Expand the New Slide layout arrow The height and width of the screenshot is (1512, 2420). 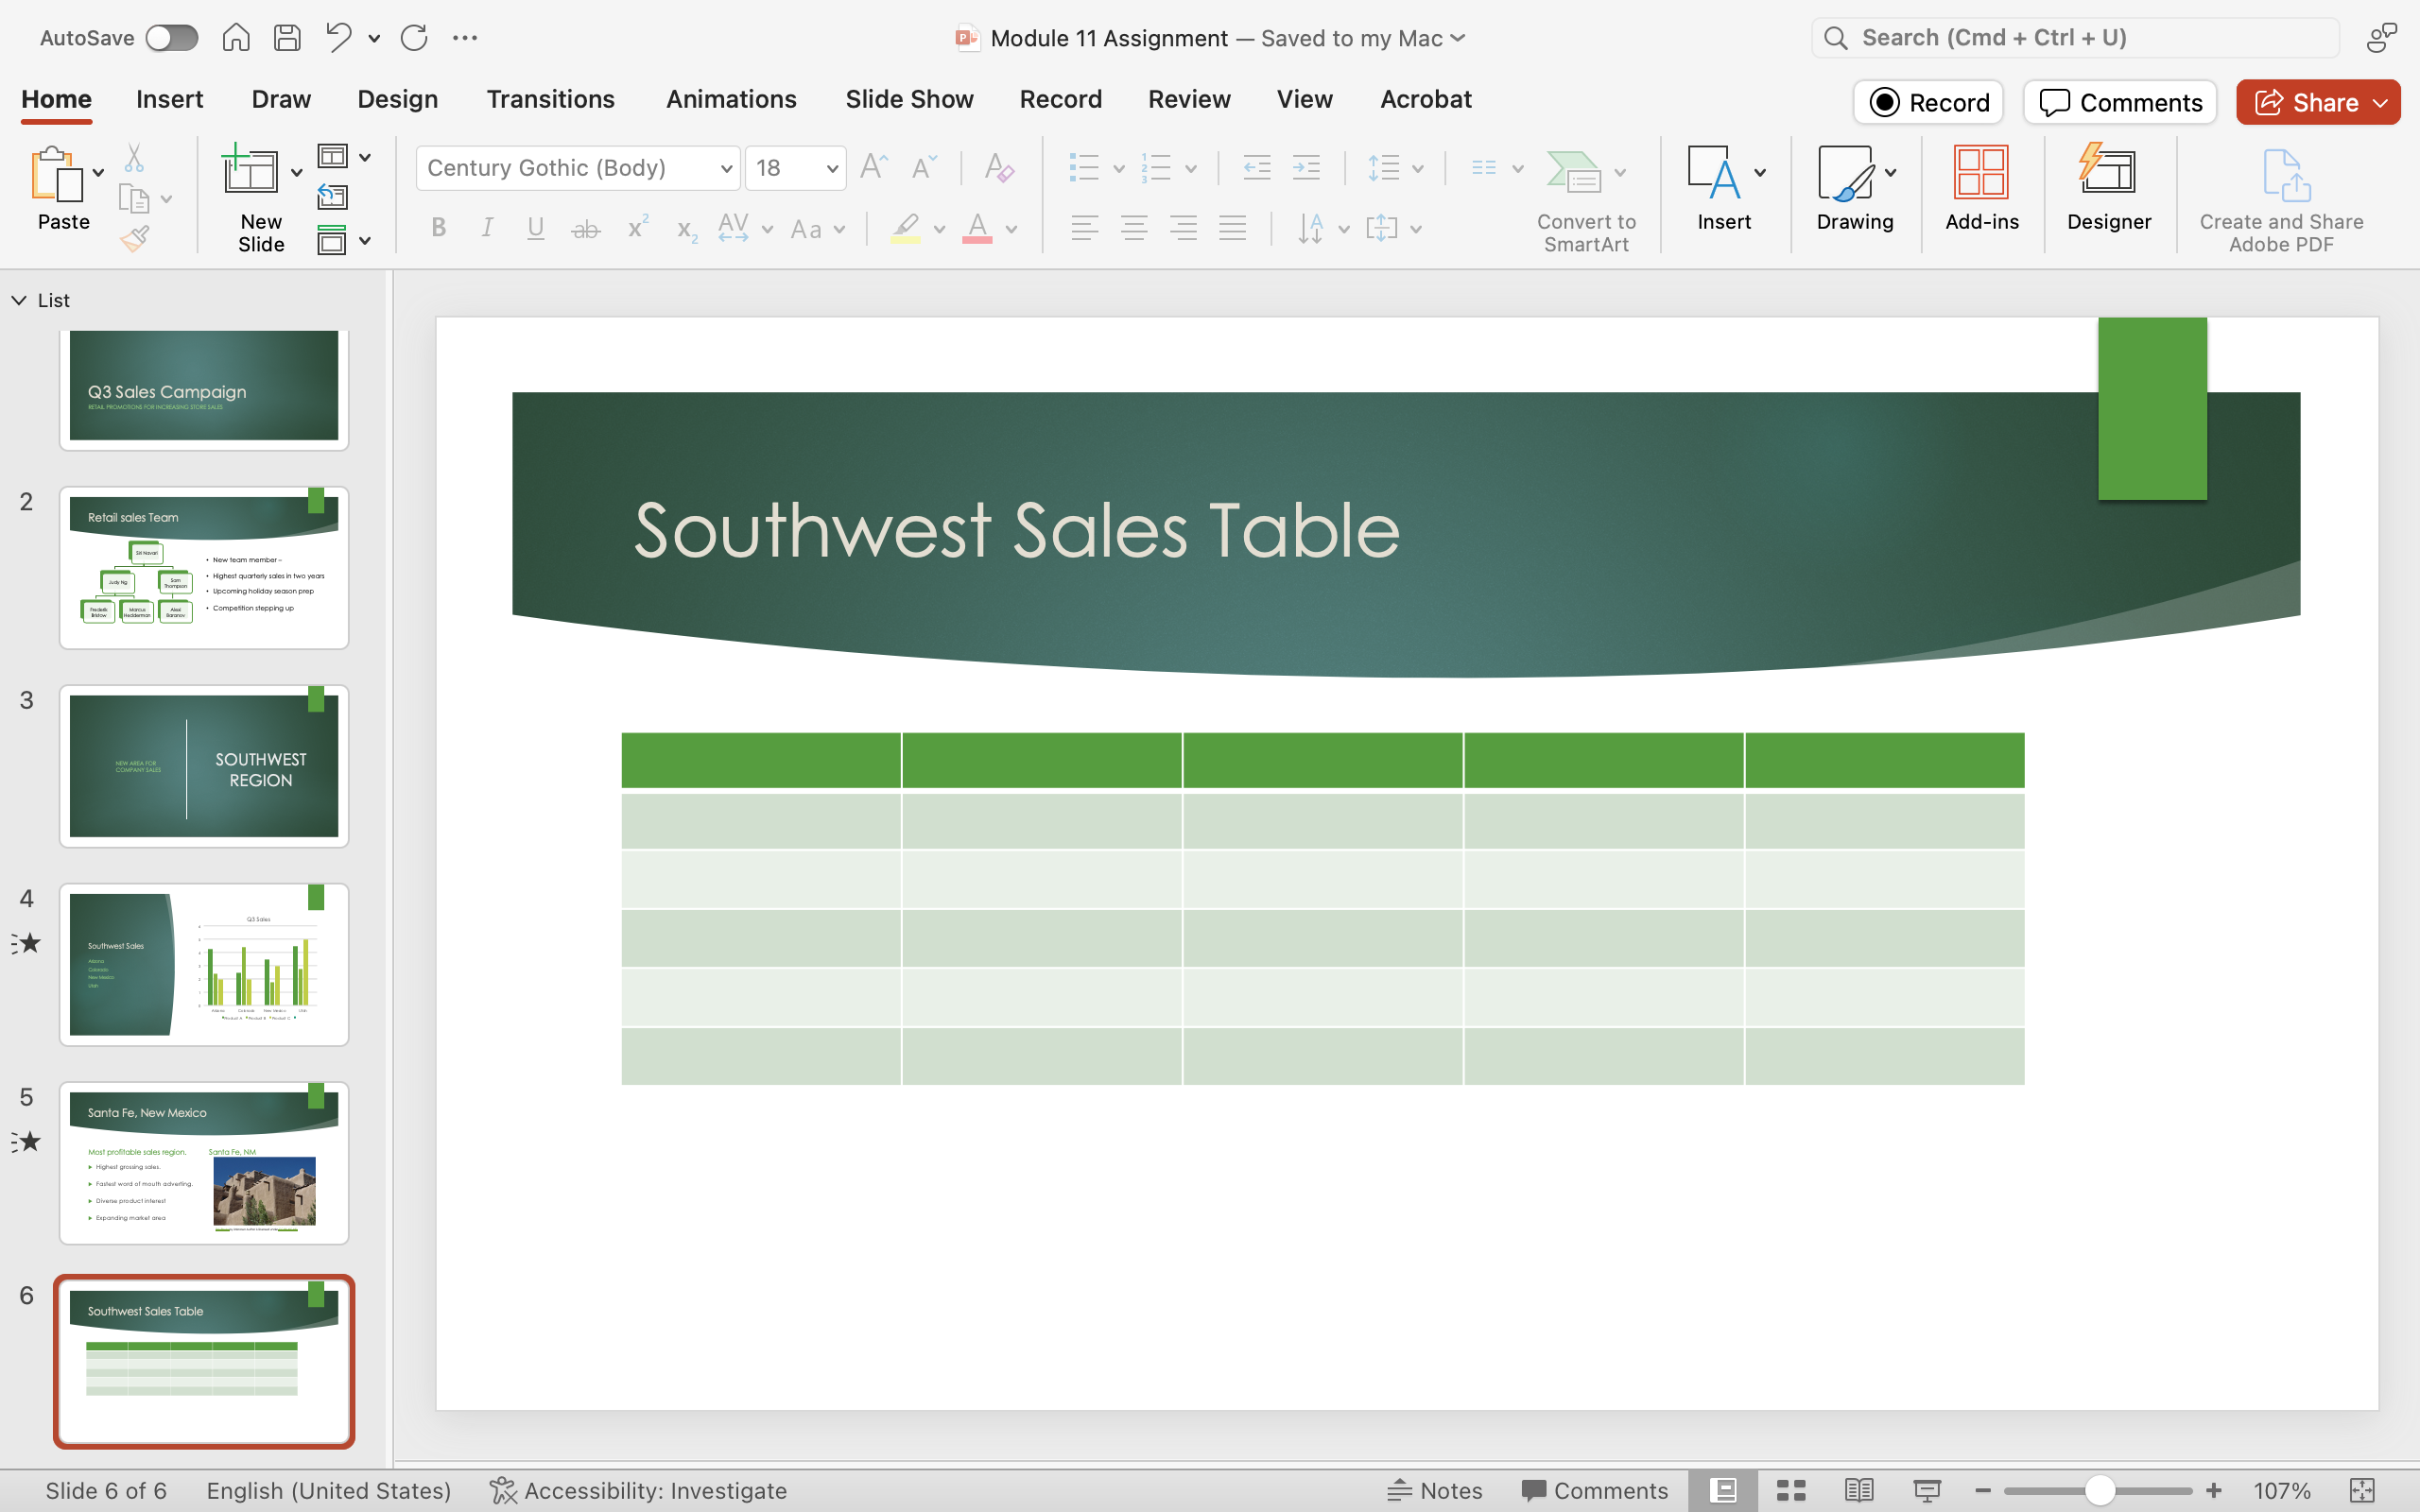(x=297, y=172)
